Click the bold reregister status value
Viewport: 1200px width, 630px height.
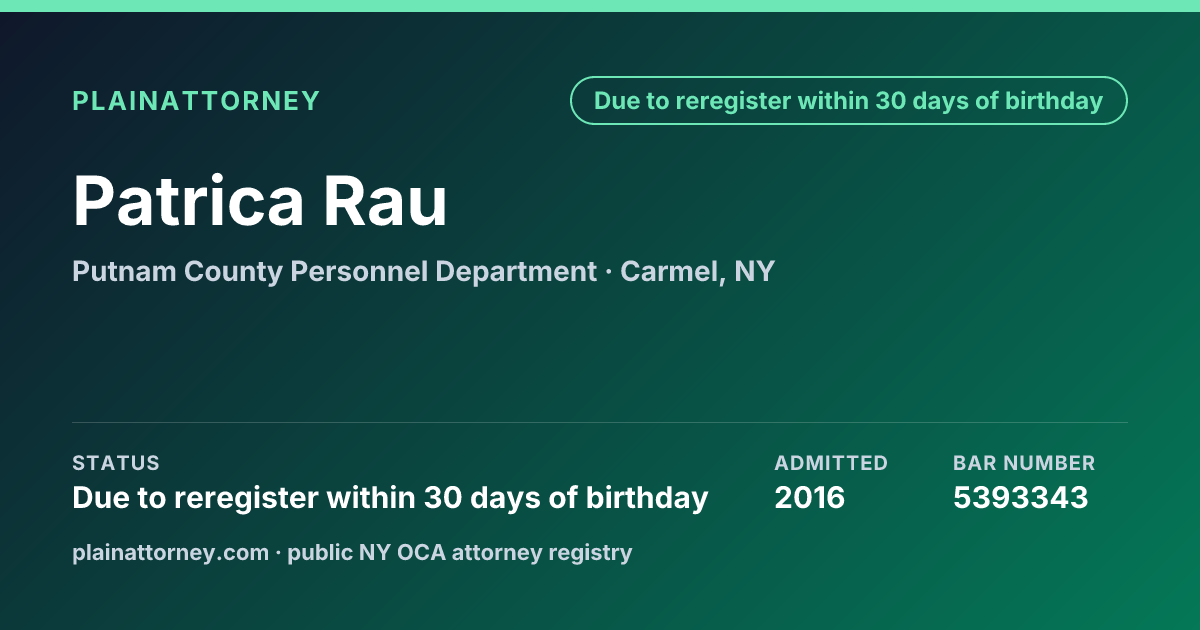click(390, 497)
